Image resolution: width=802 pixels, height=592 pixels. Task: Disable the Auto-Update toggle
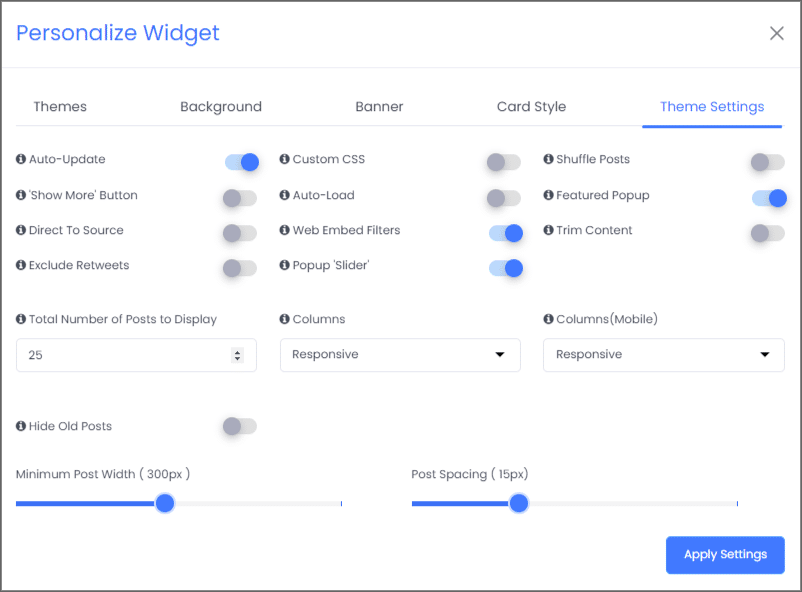[x=242, y=162]
